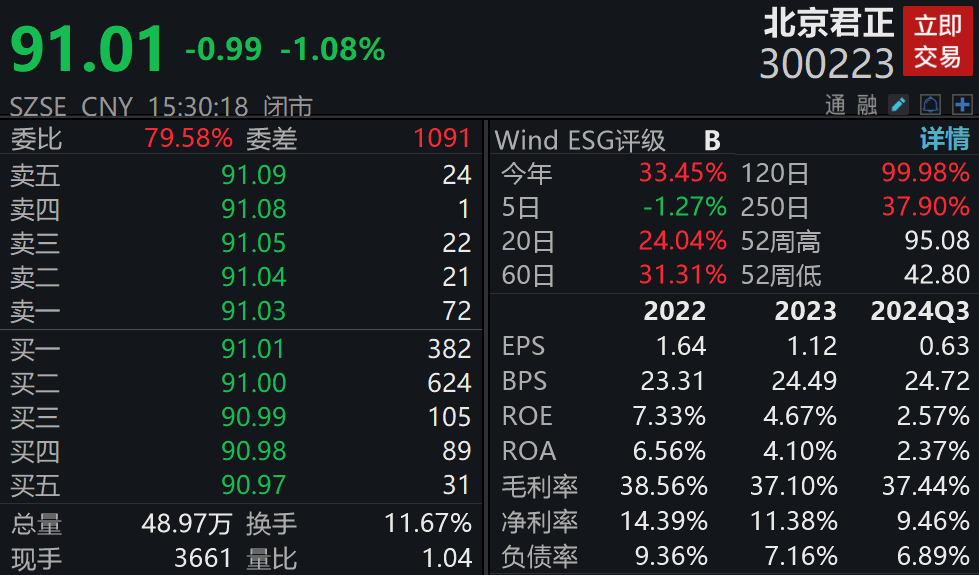Click the bell alert icon
Screen dimensions: 979x575
pos(930,104)
